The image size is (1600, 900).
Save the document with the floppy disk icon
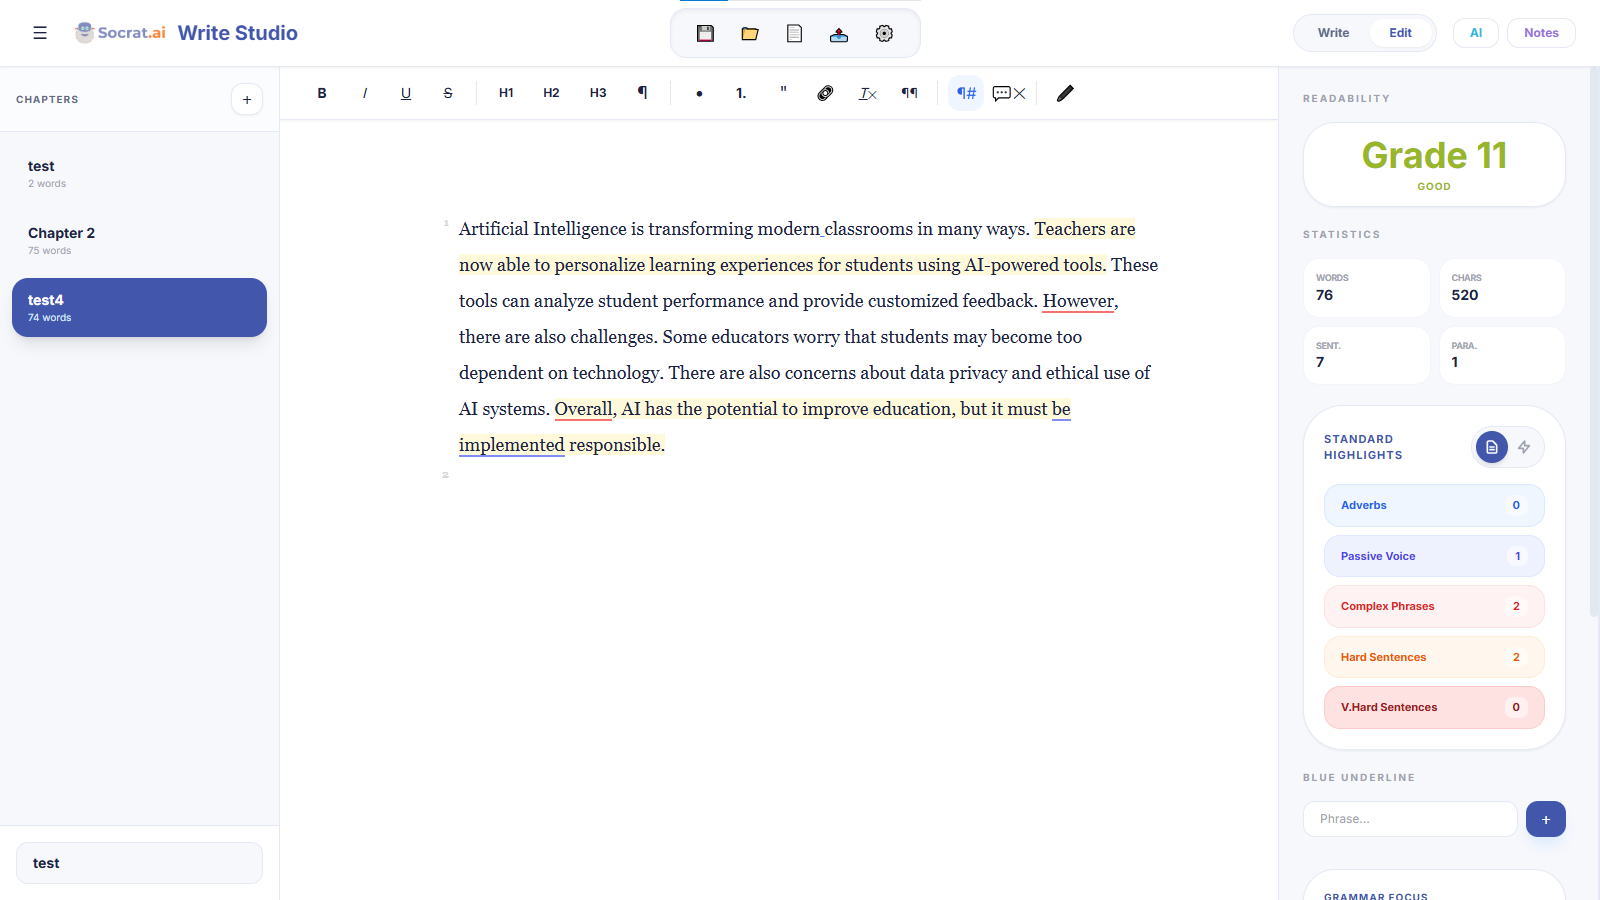(705, 33)
